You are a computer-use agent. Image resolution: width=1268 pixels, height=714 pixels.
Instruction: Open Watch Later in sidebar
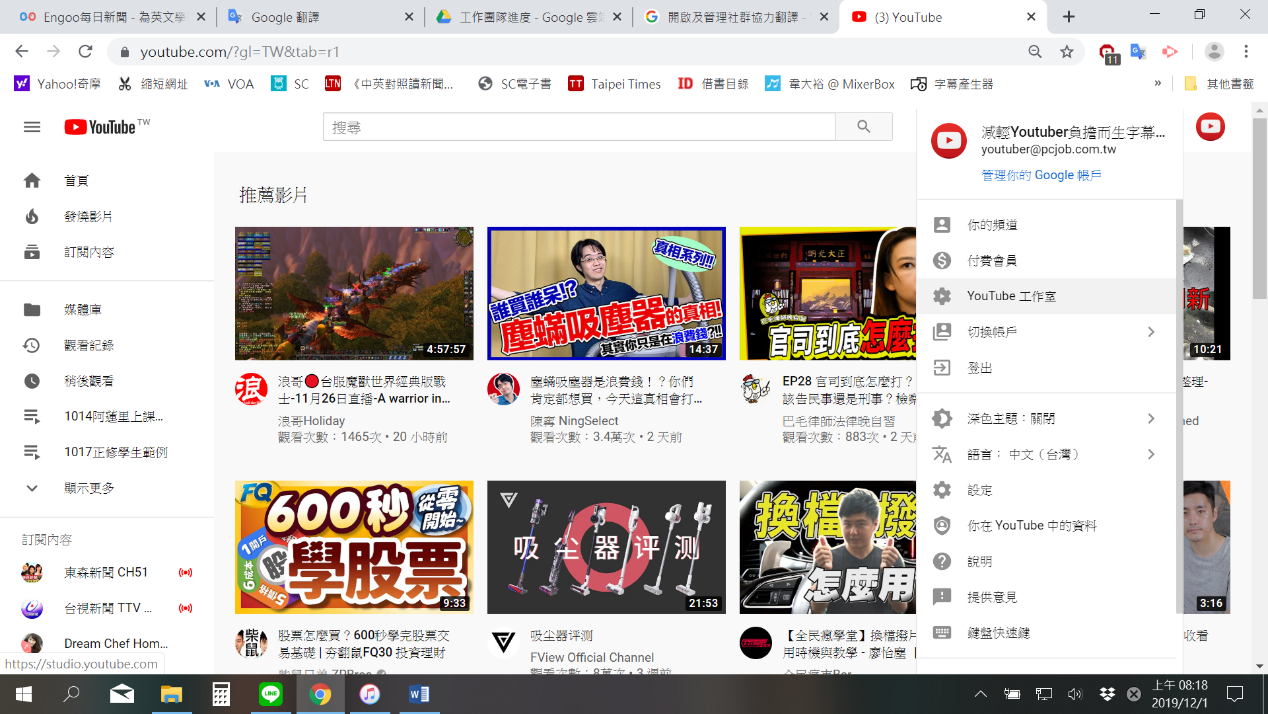tap(107, 382)
